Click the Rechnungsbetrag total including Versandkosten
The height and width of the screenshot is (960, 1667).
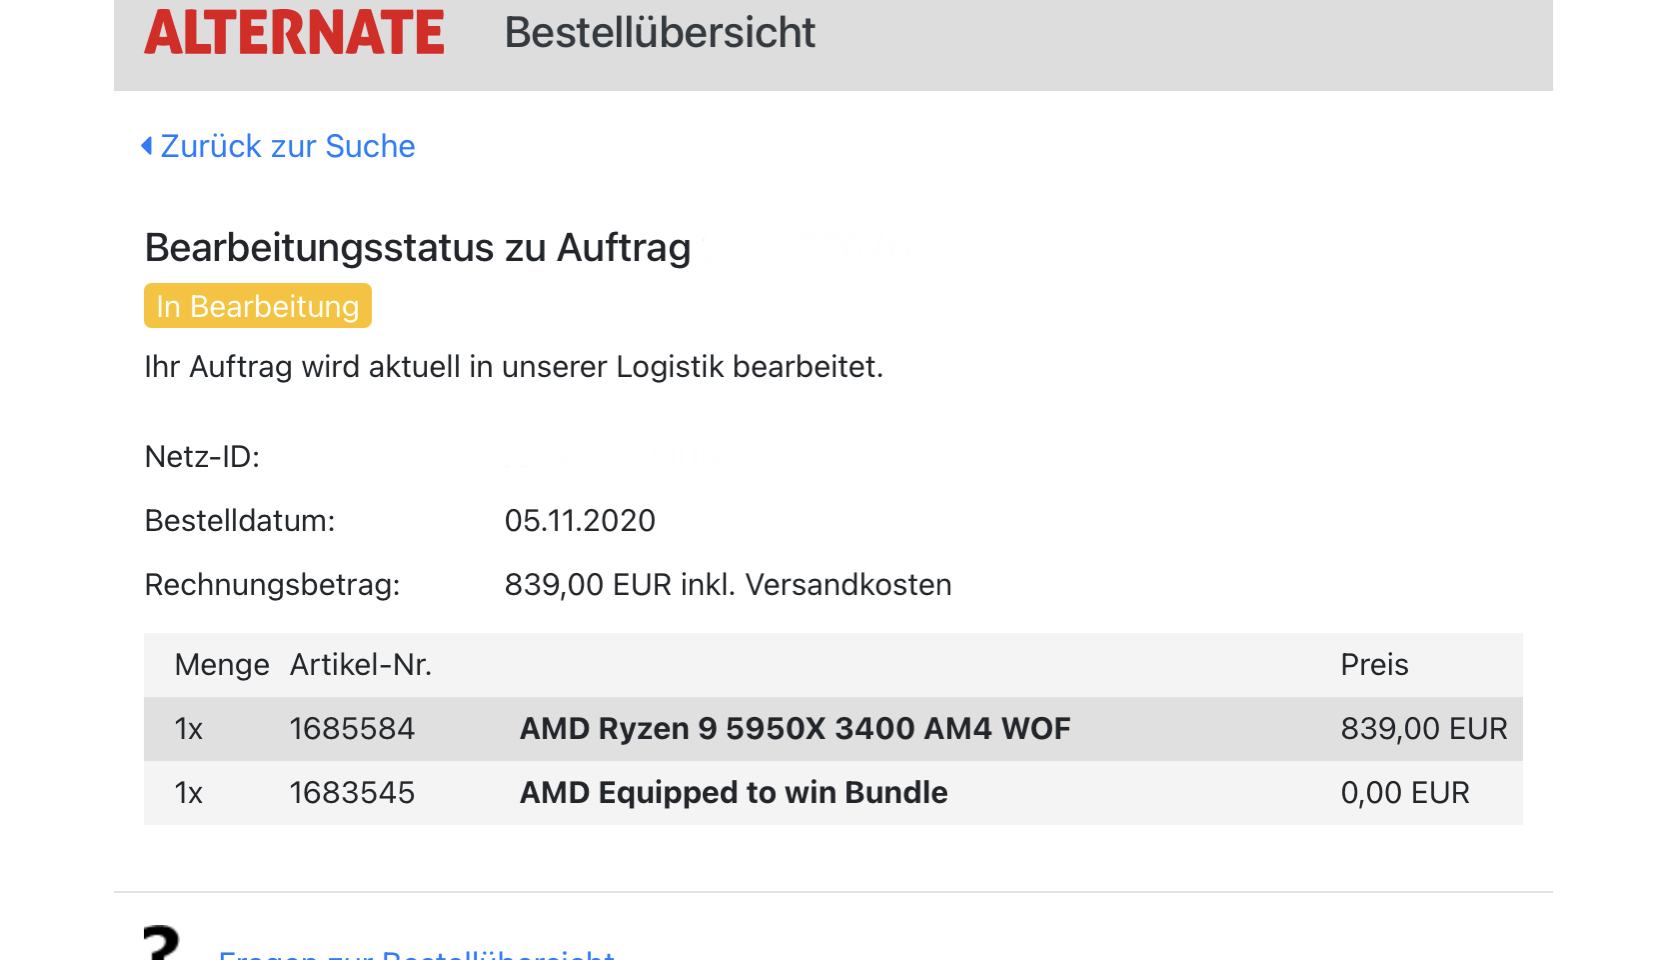point(727,584)
